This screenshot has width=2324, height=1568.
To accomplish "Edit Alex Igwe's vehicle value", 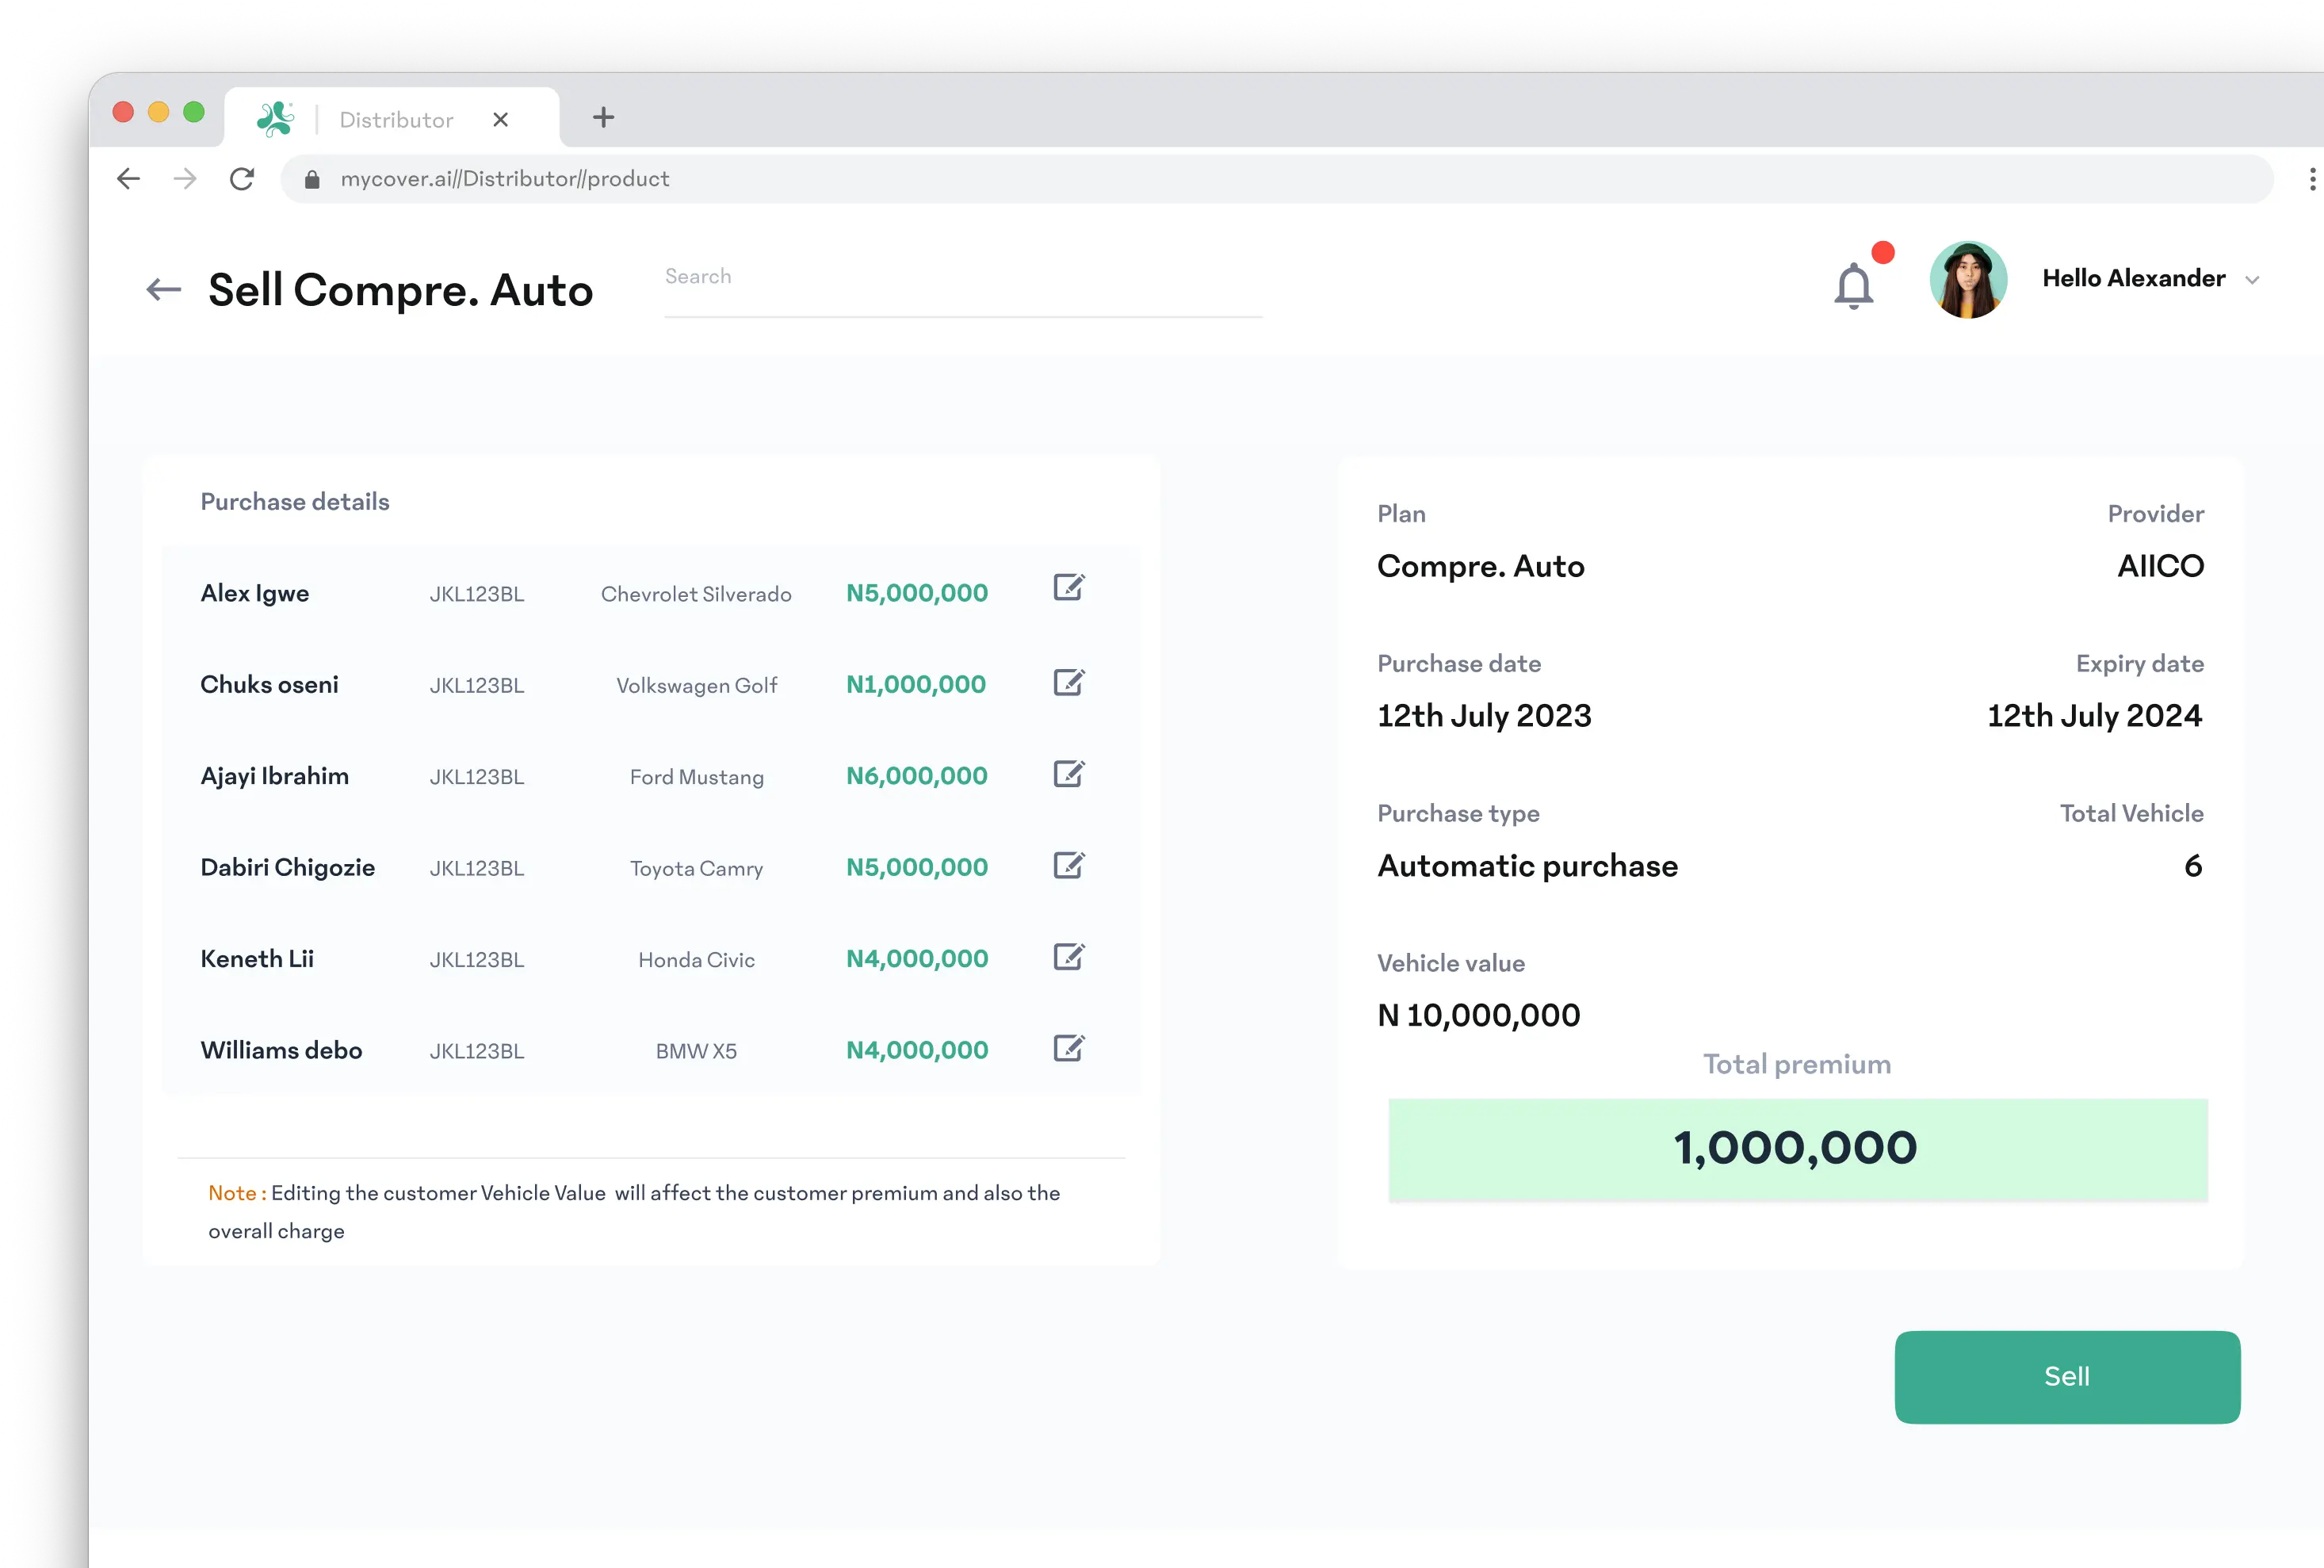I will (x=1068, y=587).
